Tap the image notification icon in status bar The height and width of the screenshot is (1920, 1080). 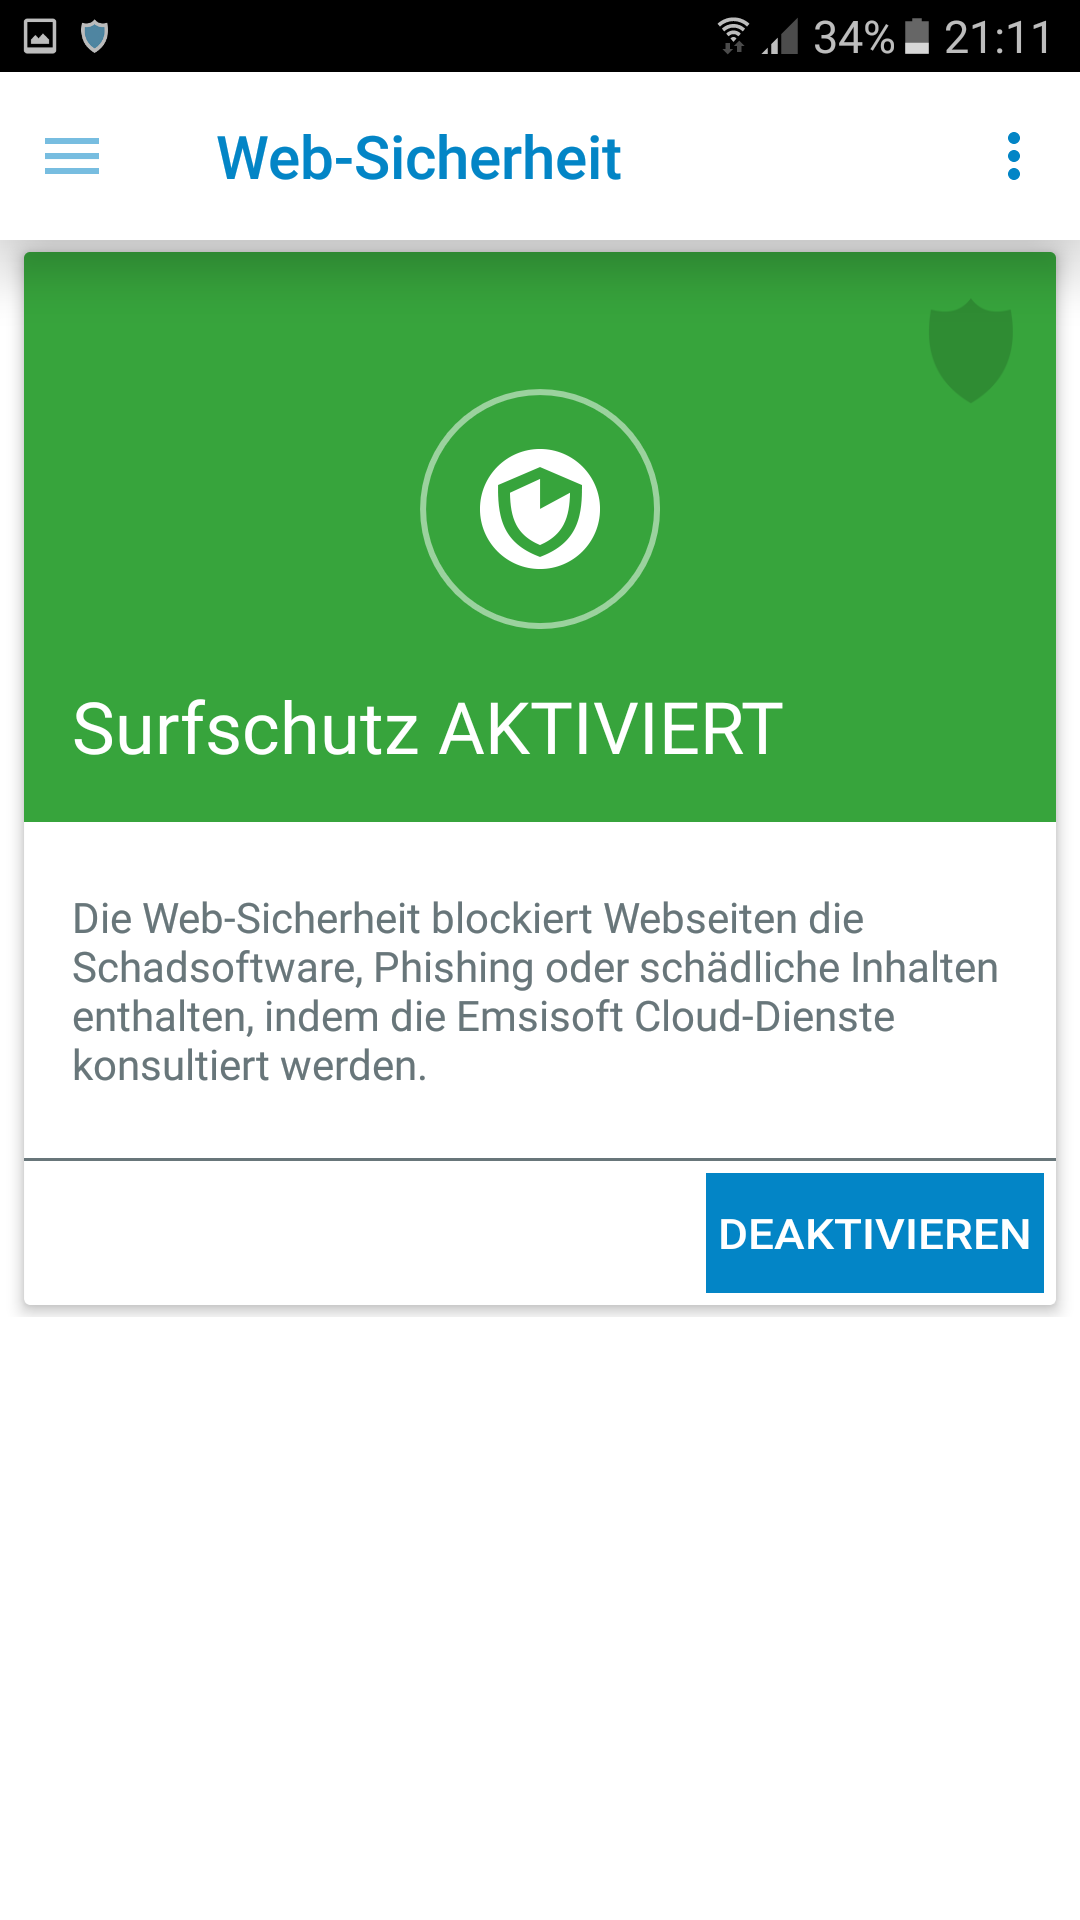(40, 37)
